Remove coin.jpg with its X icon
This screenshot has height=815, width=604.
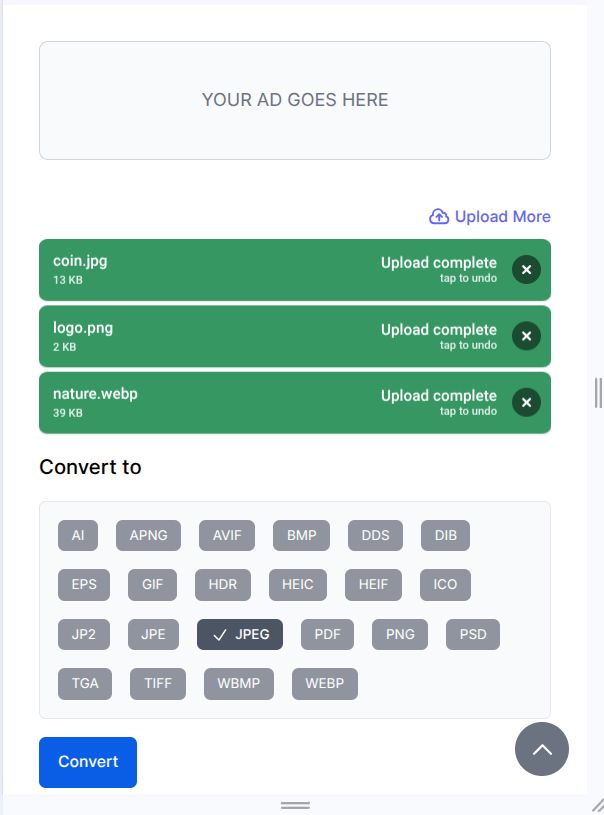pos(526,270)
